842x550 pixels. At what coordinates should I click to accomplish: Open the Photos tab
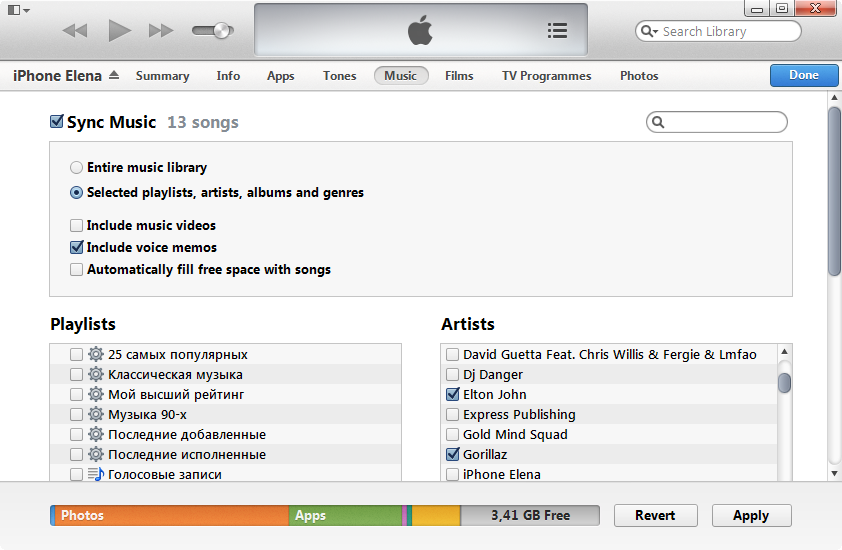pyautogui.click(x=639, y=76)
